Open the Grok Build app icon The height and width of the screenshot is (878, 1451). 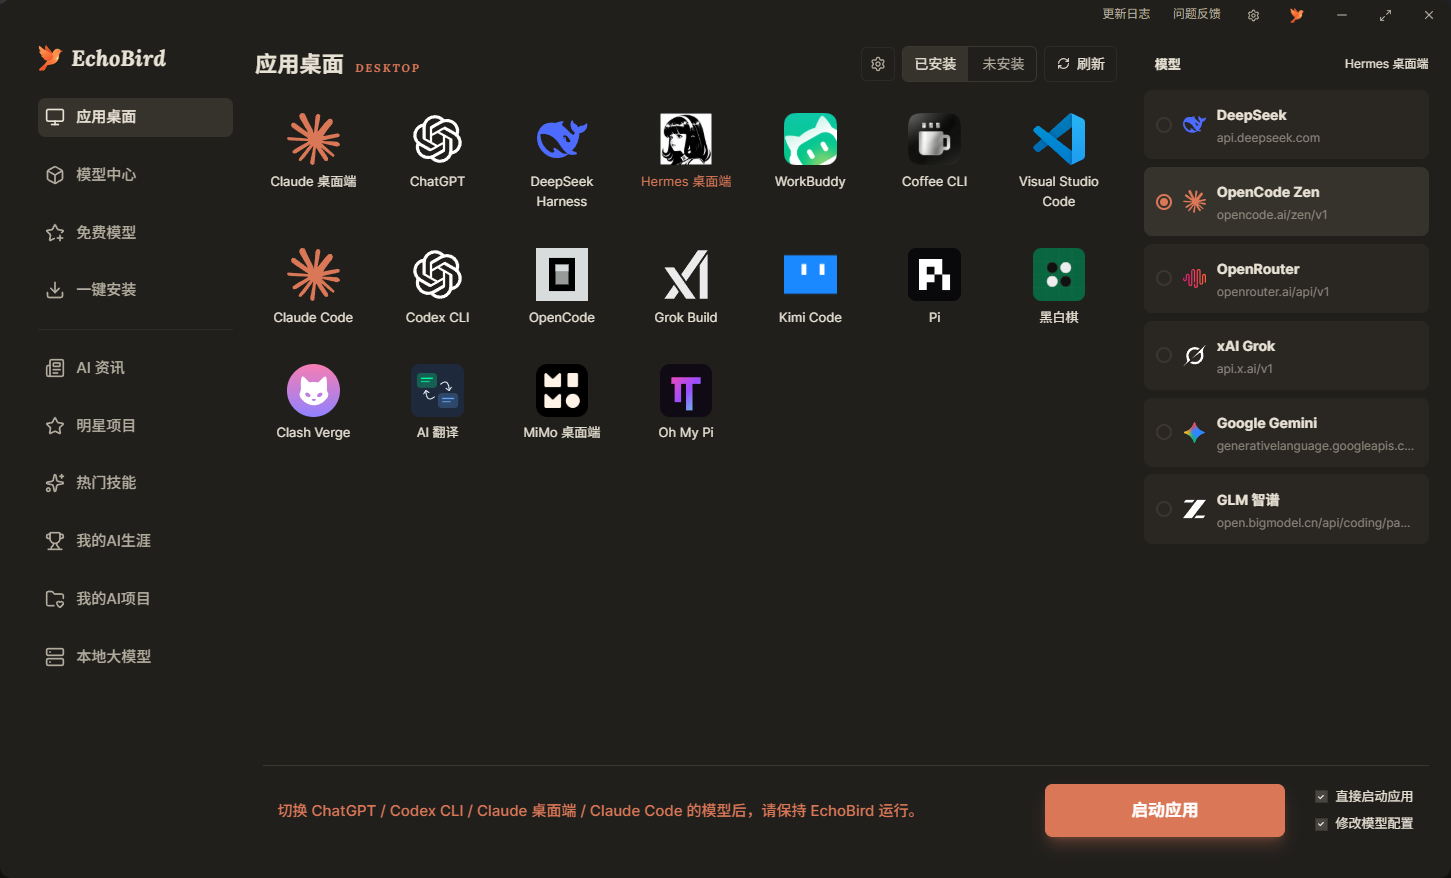pyautogui.click(x=686, y=274)
